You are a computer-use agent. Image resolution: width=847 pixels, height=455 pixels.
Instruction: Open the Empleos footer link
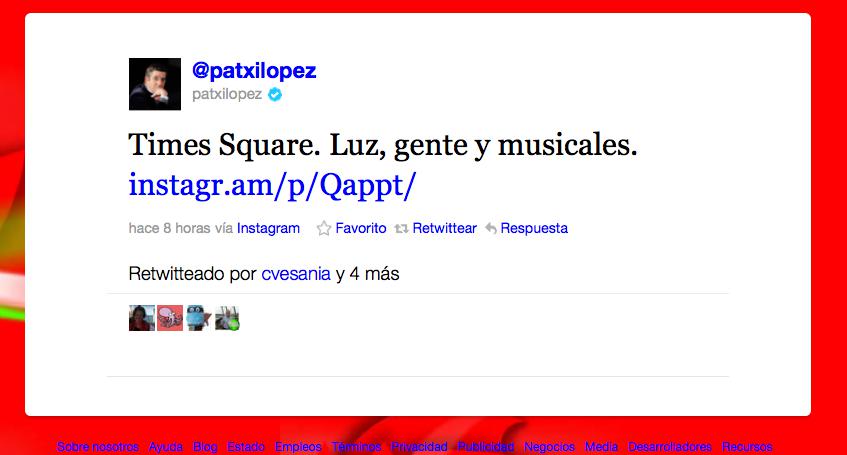tap(298, 447)
